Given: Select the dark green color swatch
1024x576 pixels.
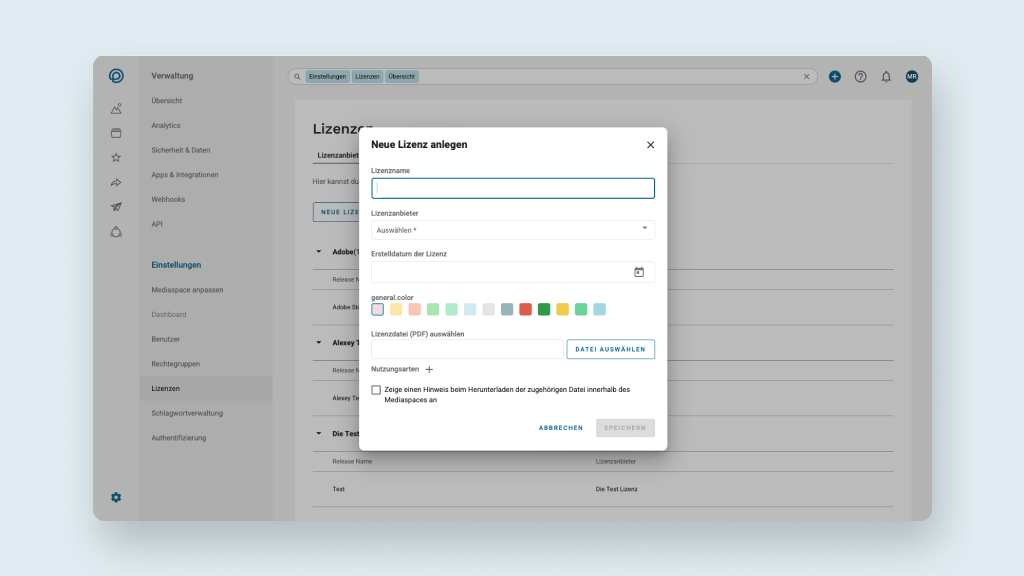Looking at the screenshot, I should (544, 310).
